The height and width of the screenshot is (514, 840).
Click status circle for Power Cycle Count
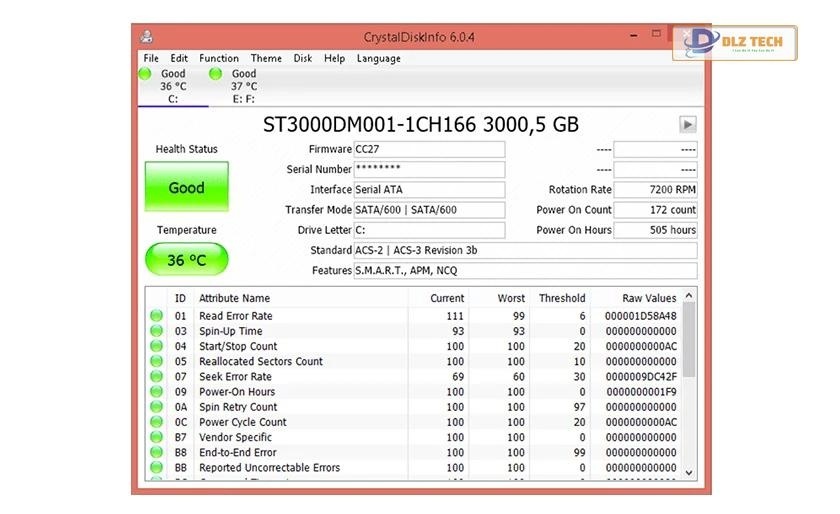tap(156, 421)
